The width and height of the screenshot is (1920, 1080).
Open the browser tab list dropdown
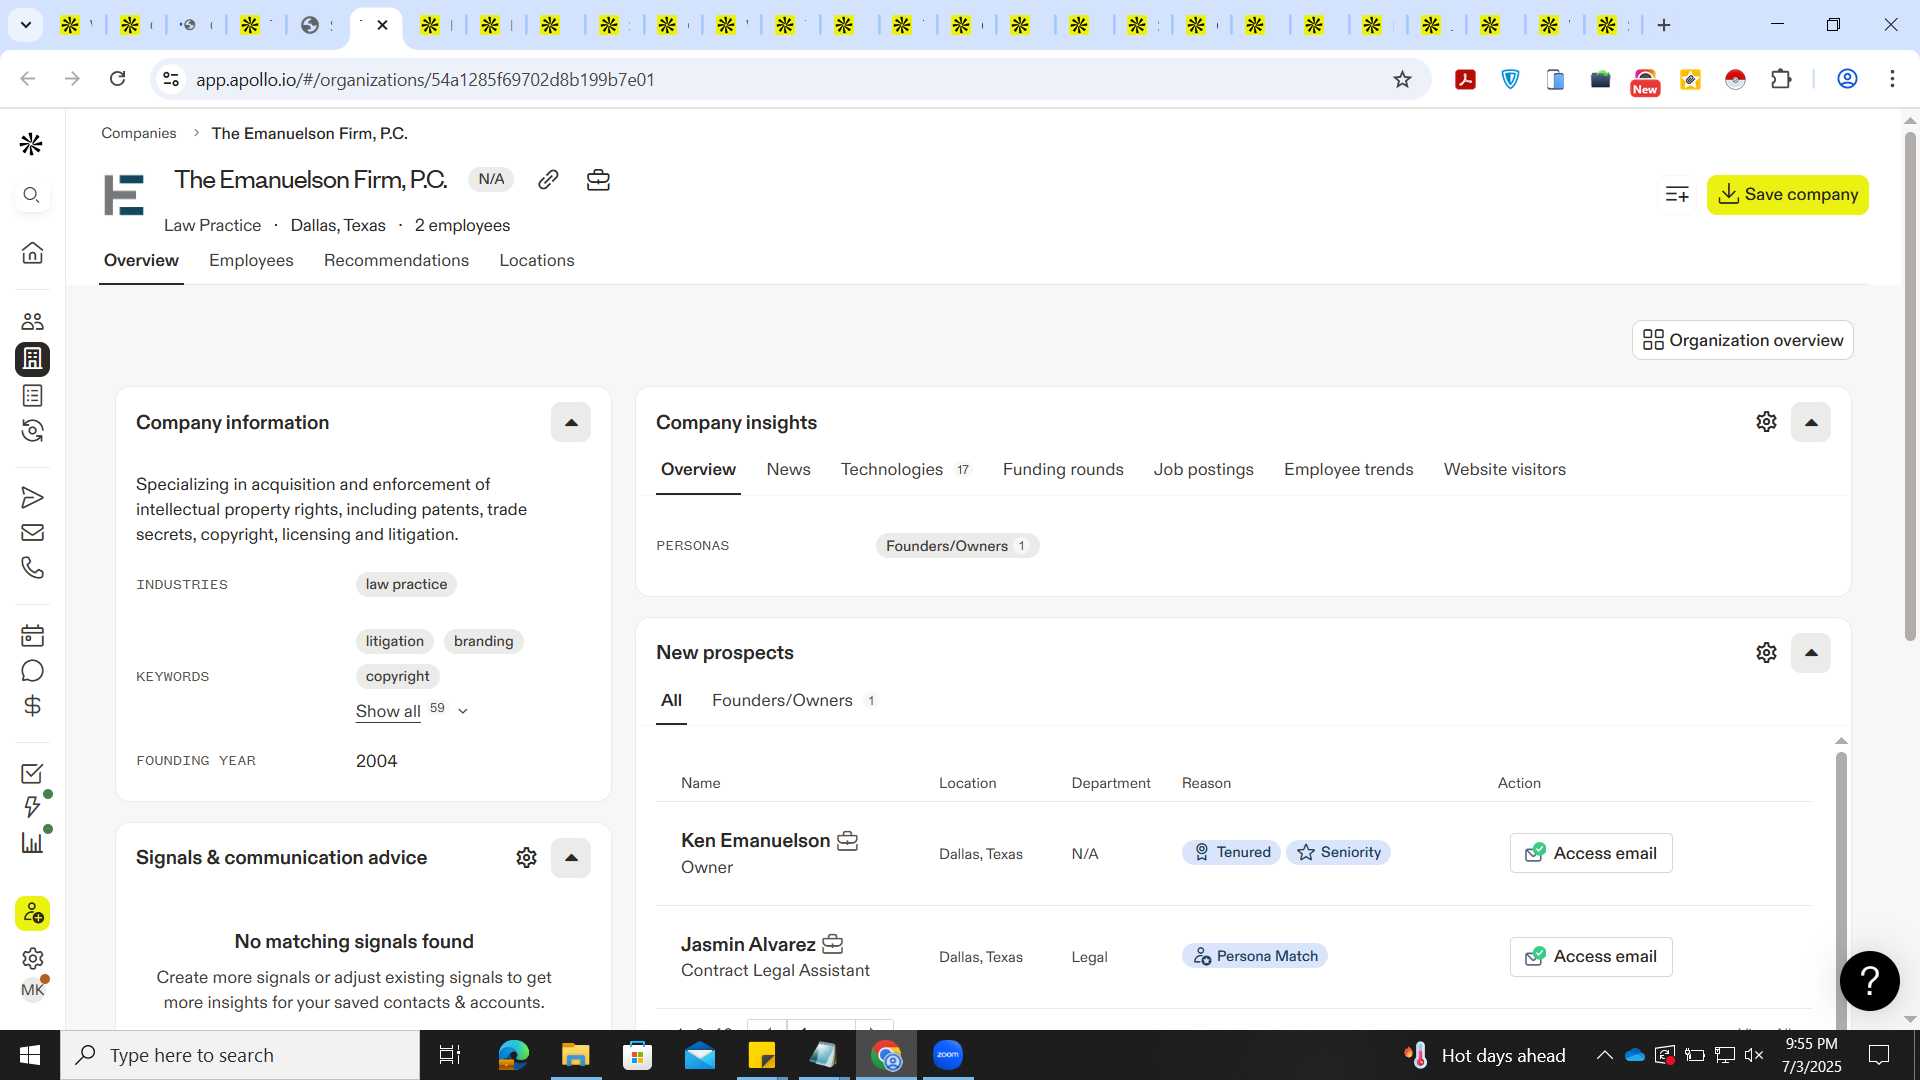(25, 25)
